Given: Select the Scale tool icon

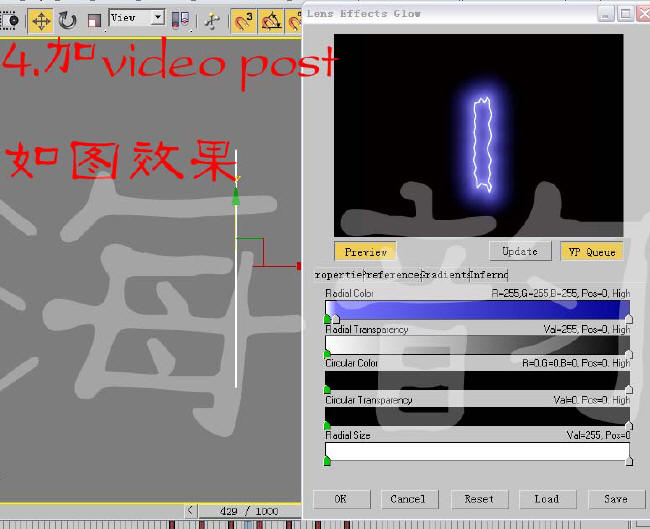Looking at the screenshot, I should pyautogui.click(x=94, y=21).
